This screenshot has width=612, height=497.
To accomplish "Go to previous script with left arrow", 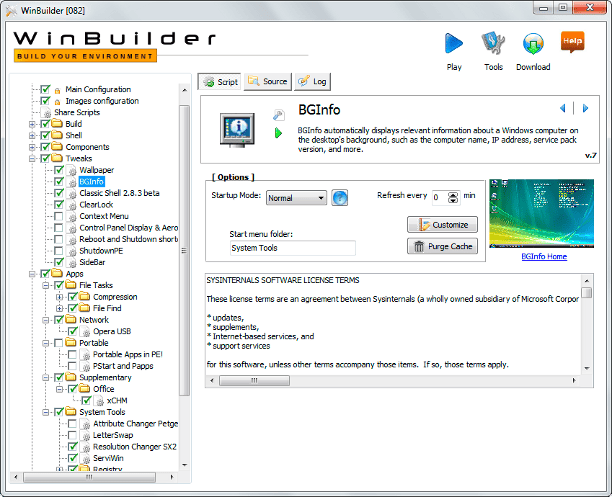I will pos(562,108).
